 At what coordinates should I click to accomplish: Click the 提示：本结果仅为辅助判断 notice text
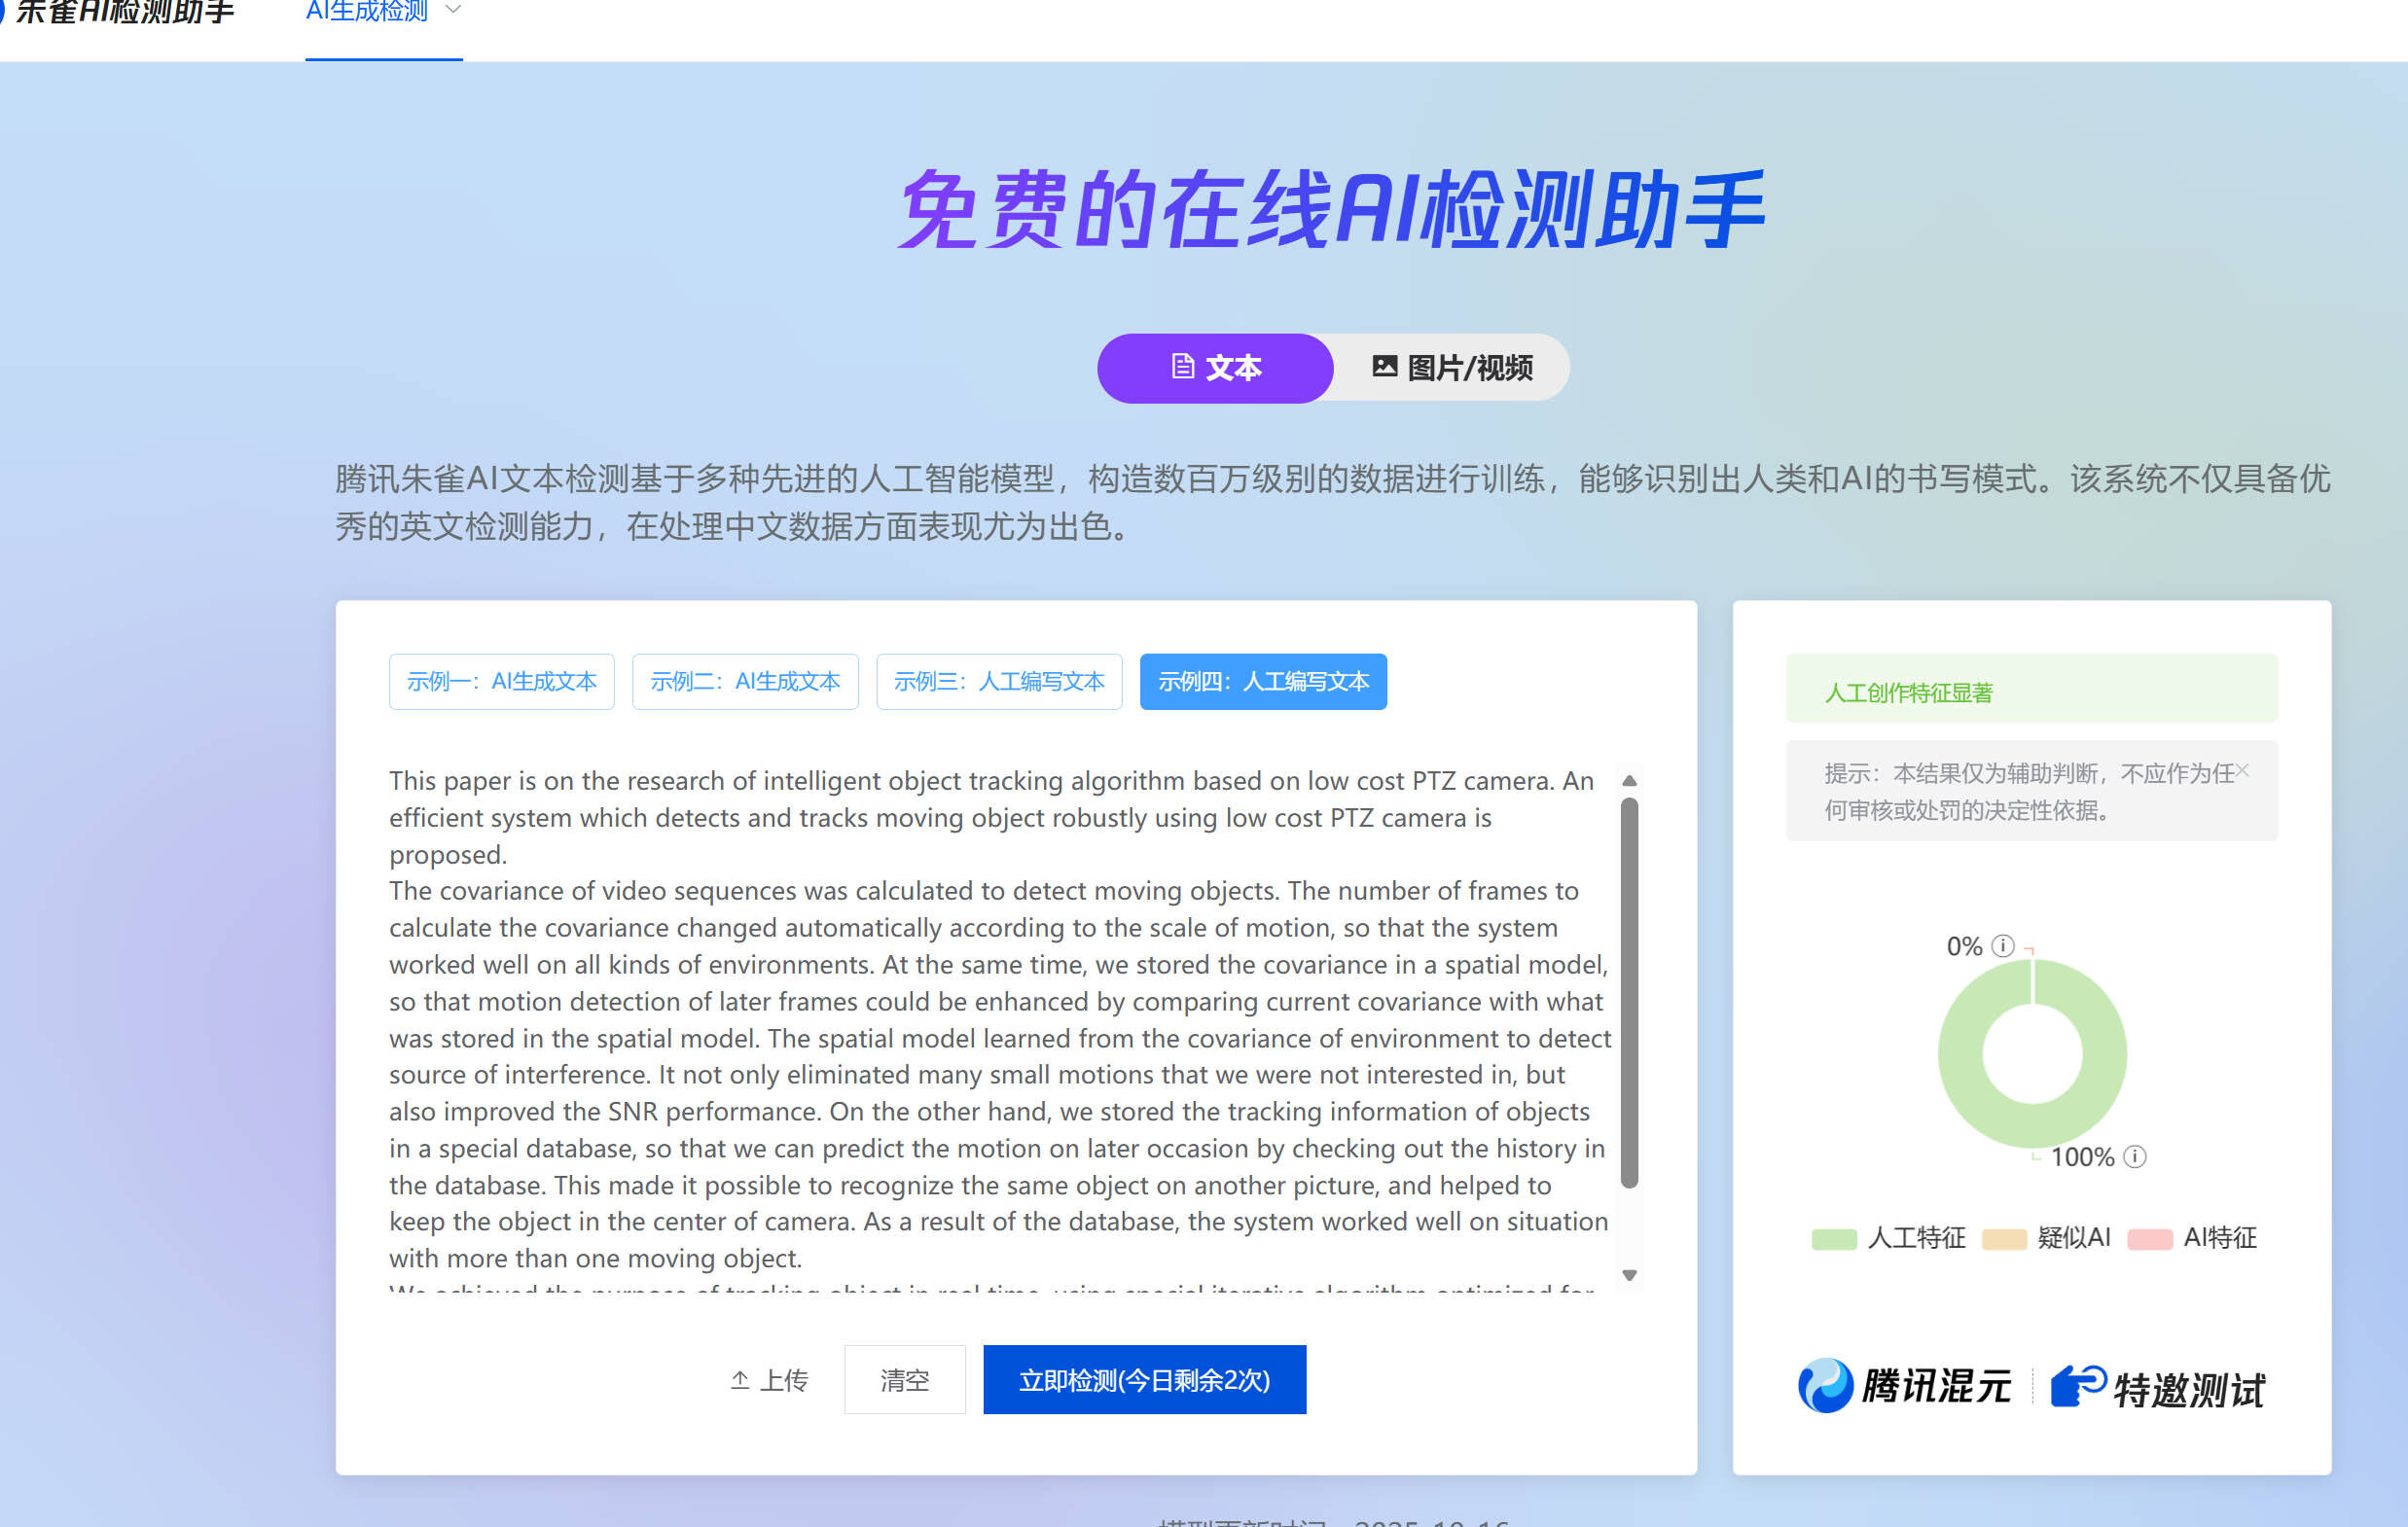point(2029,791)
